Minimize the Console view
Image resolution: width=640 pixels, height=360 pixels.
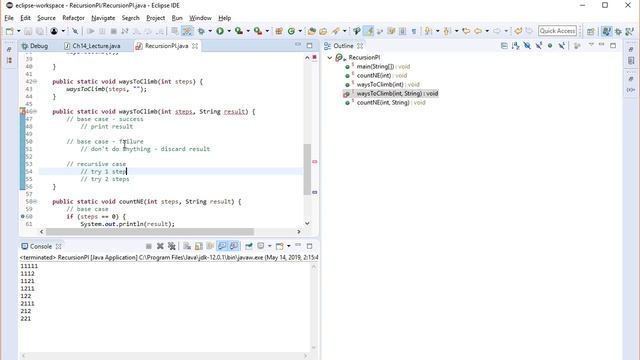click(x=298, y=245)
